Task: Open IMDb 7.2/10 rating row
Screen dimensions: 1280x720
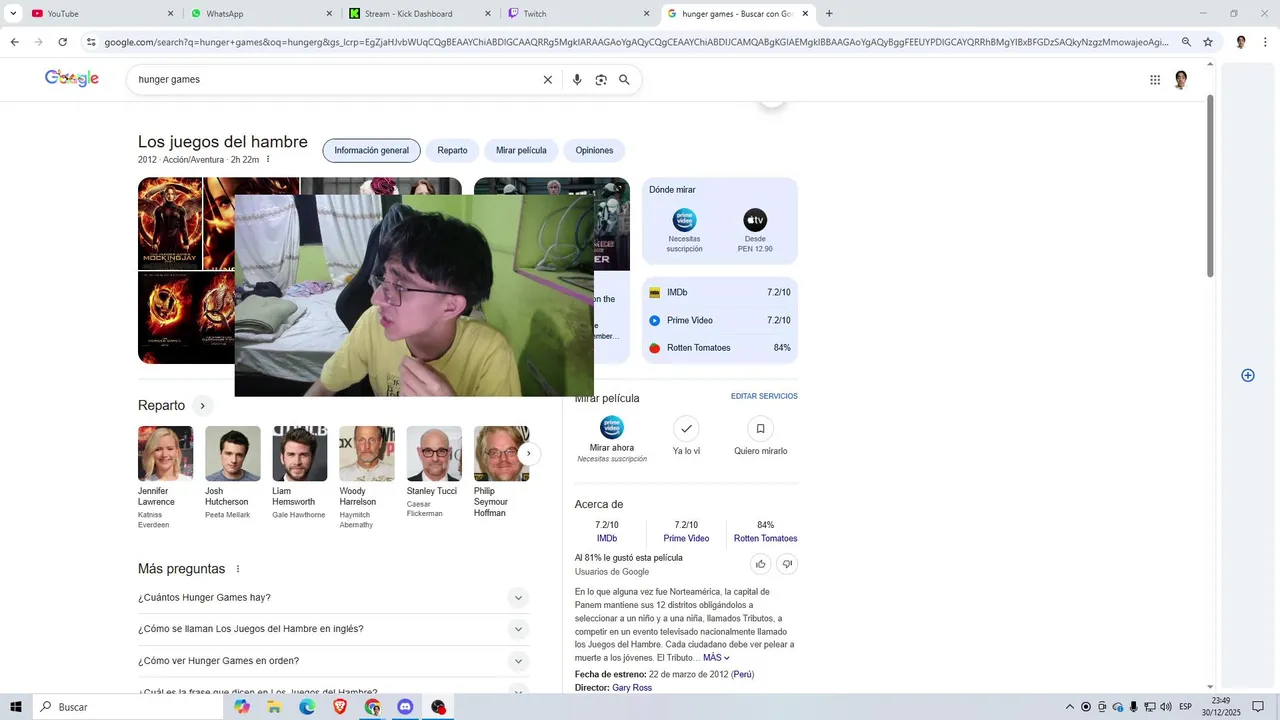Action: [x=720, y=293]
